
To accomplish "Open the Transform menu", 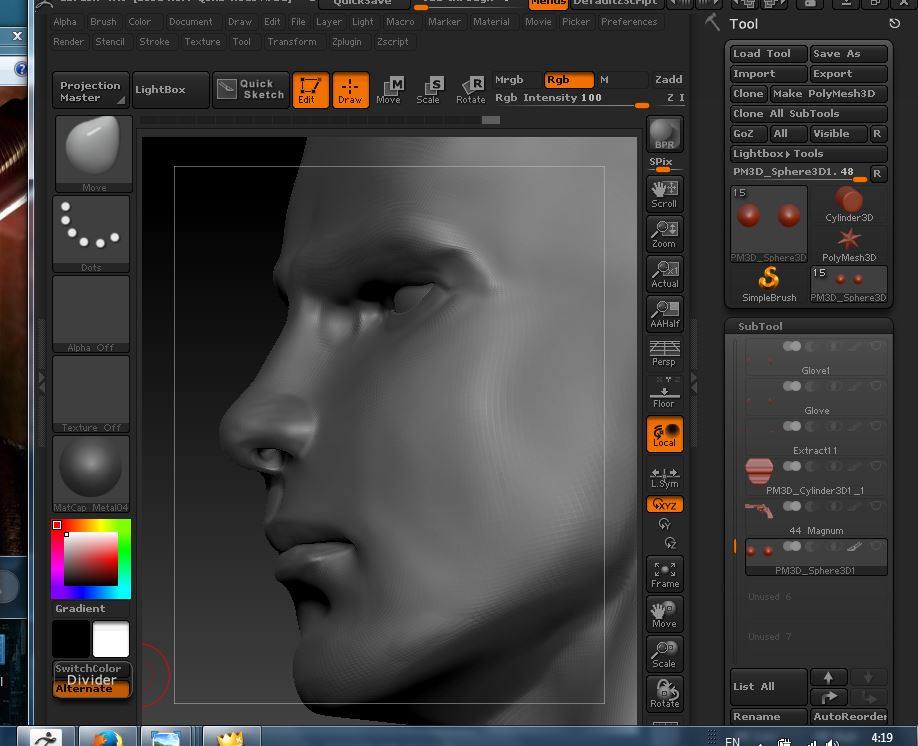I will [292, 42].
